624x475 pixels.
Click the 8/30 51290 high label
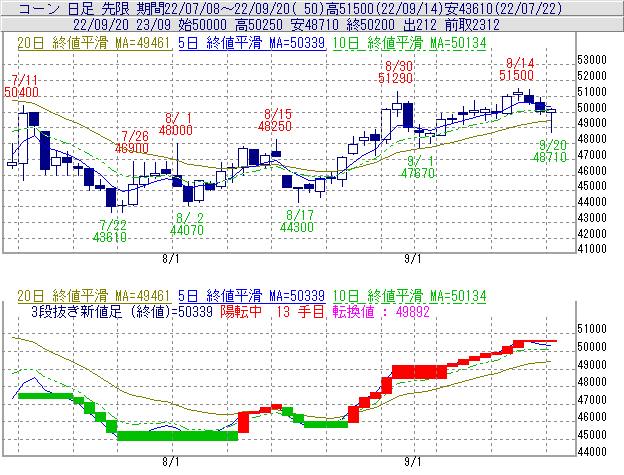(396, 72)
